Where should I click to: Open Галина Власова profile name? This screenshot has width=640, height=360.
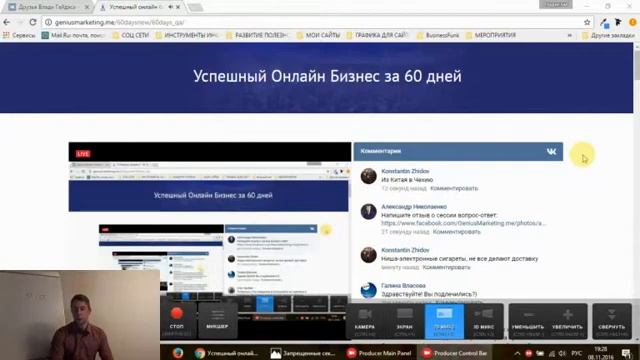tap(403, 285)
